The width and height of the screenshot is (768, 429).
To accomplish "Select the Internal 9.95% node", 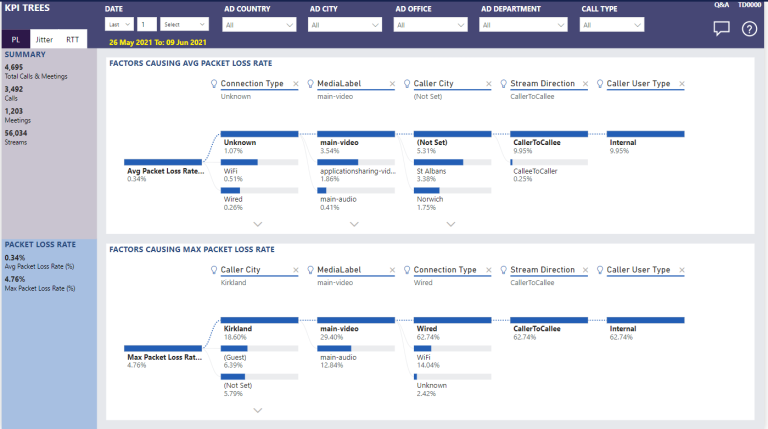I will [646, 143].
